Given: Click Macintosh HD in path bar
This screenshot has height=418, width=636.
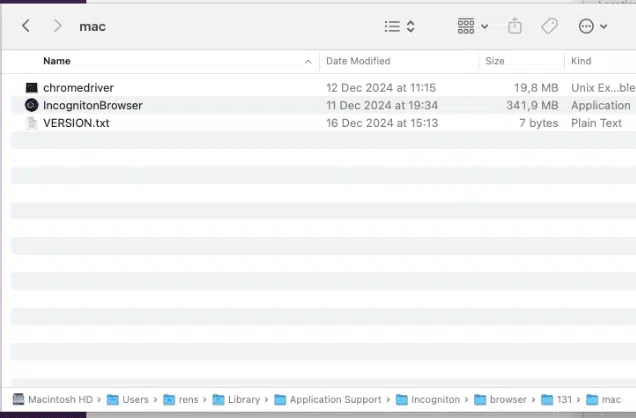Looking at the screenshot, I should click(x=59, y=400).
